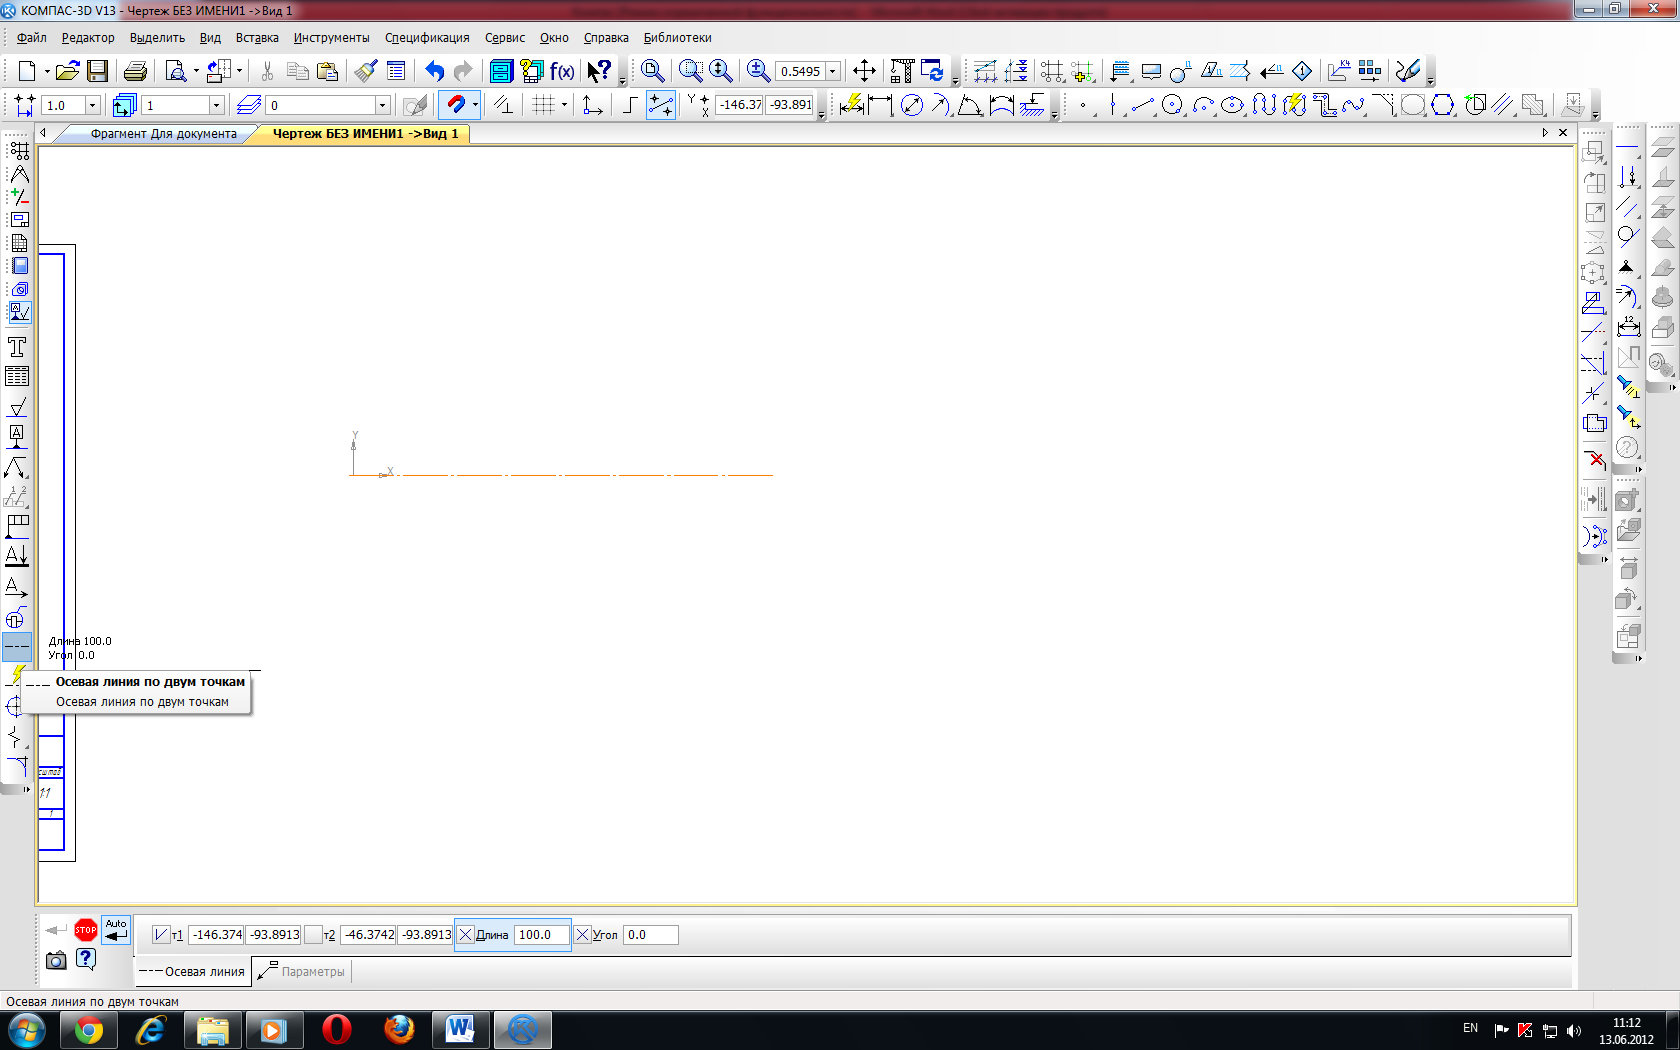Take a snapshot with the camera icon
The image size is (1680, 1050).
click(x=56, y=960)
